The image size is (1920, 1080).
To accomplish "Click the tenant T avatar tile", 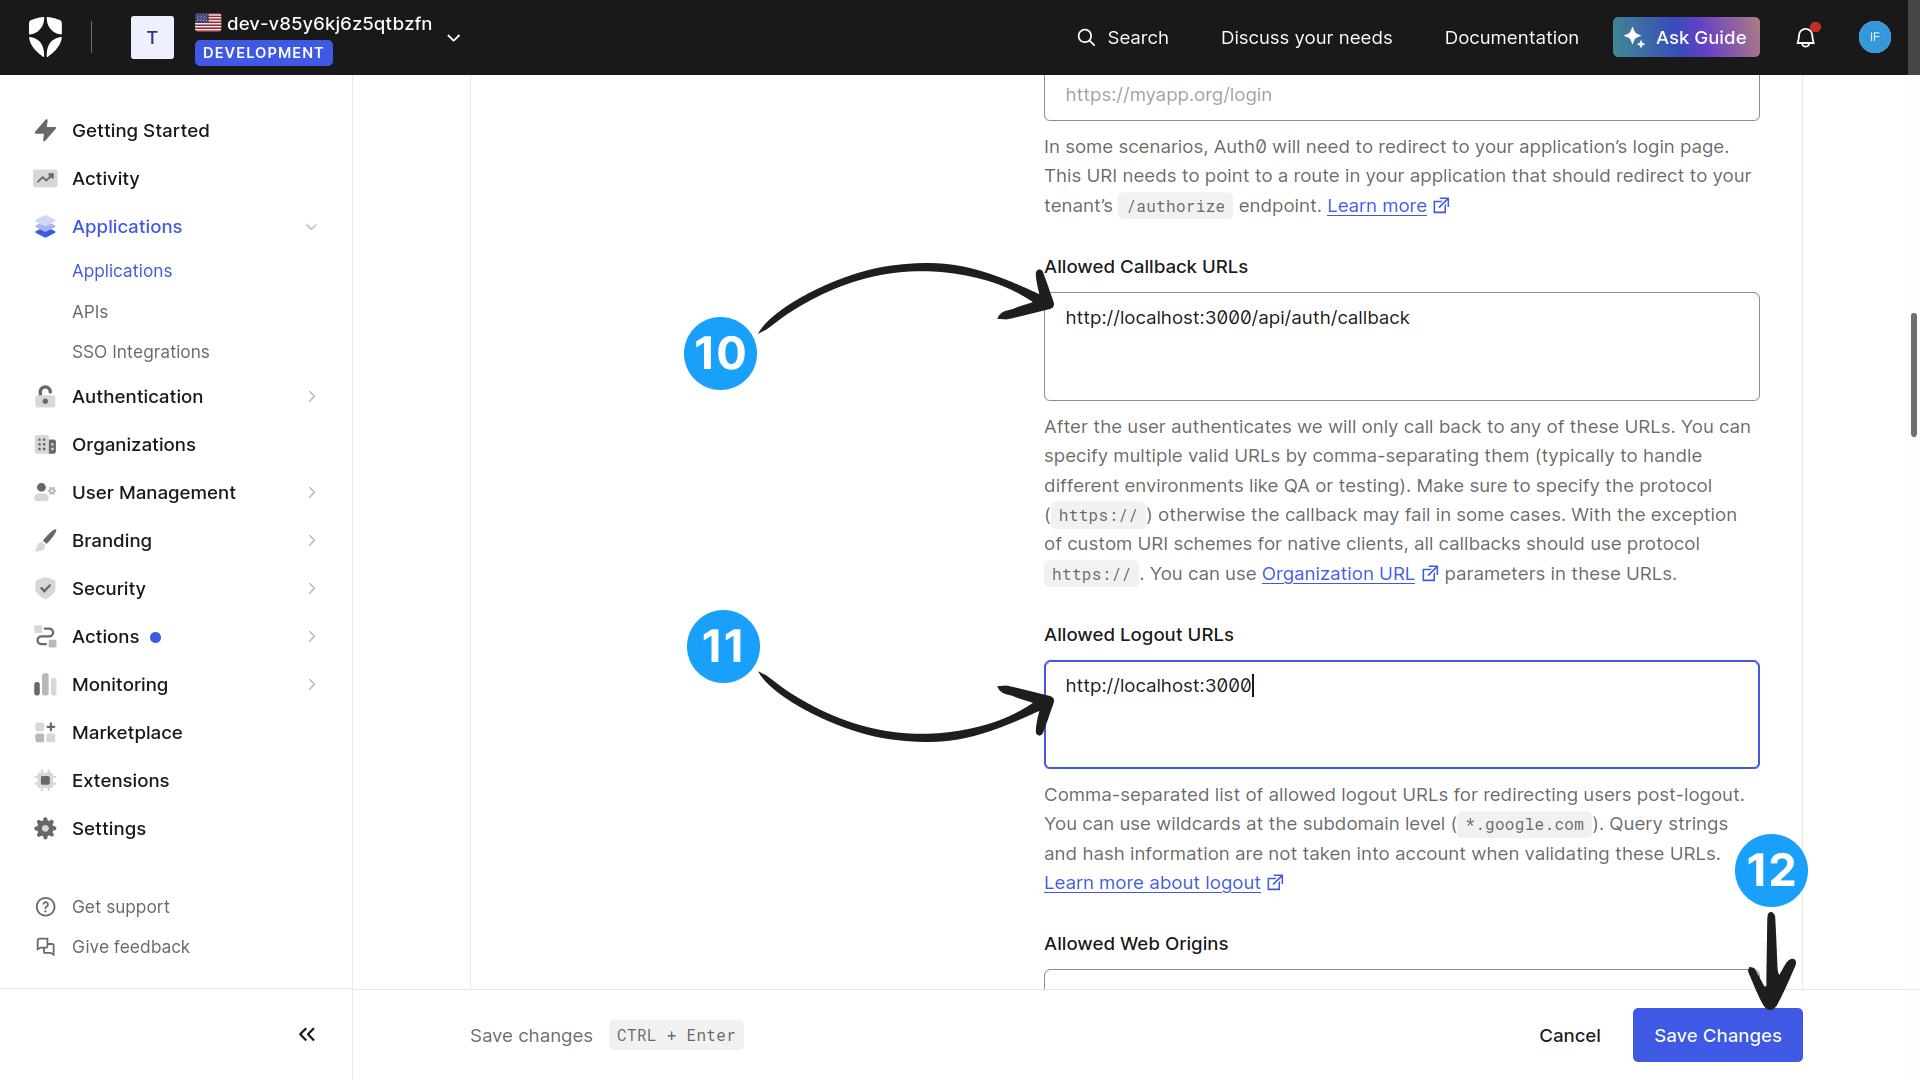I will tap(152, 37).
